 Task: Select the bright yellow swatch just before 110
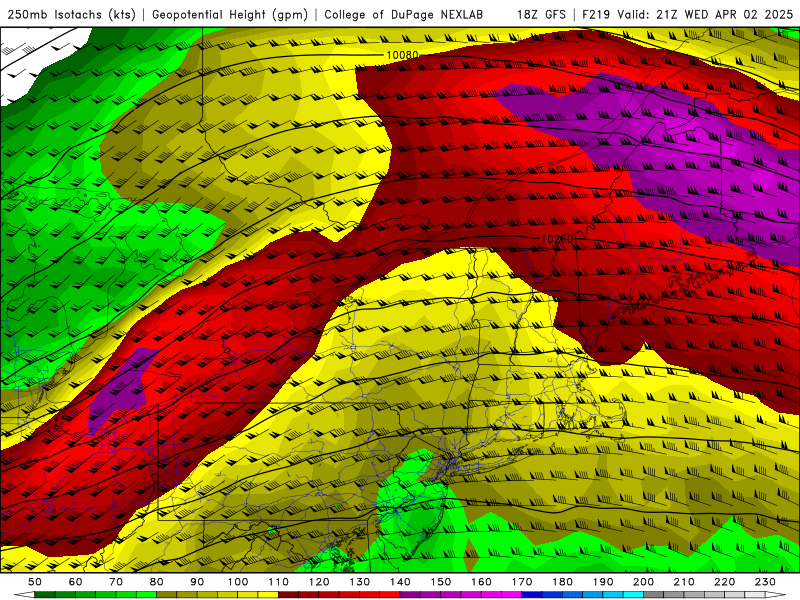coord(268,595)
